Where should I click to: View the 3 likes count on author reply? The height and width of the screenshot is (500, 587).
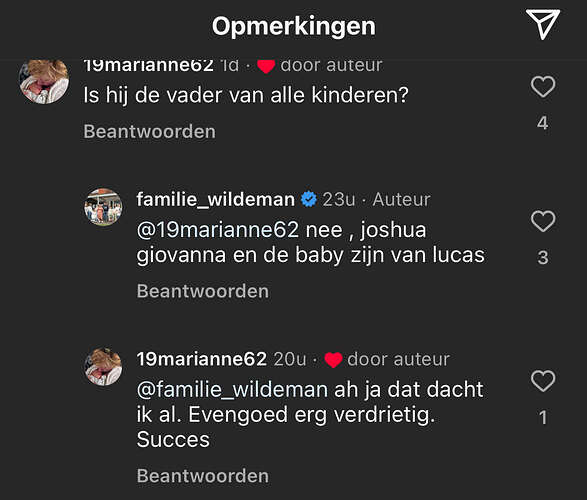coord(543,257)
